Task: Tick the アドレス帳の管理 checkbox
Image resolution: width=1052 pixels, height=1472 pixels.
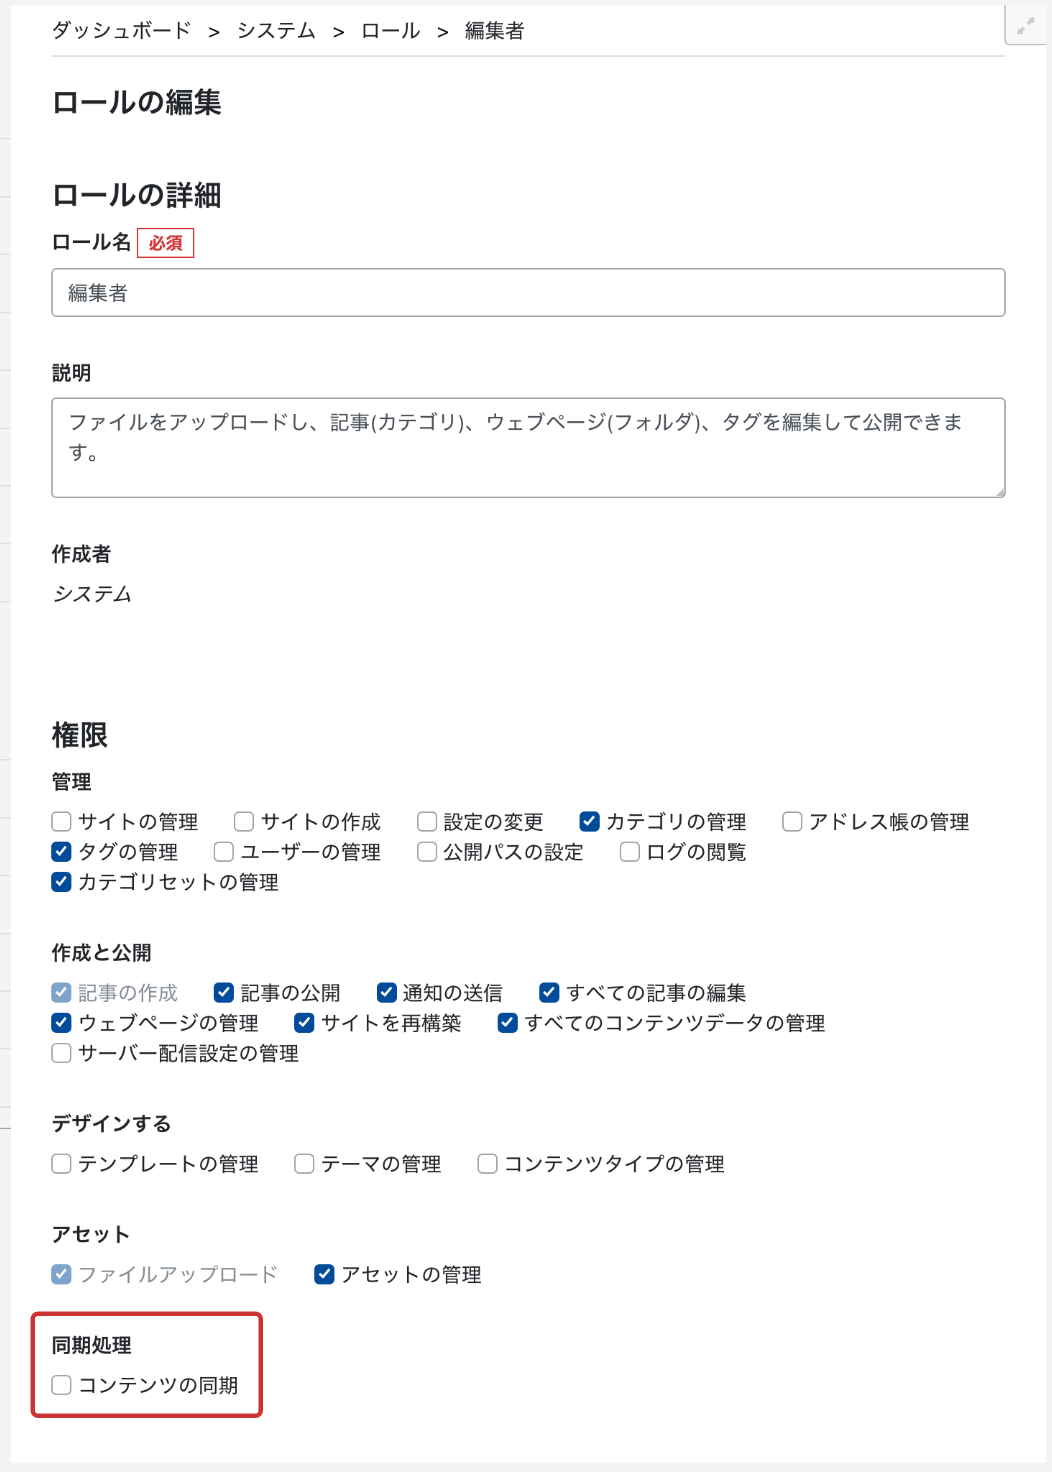Action: 792,822
